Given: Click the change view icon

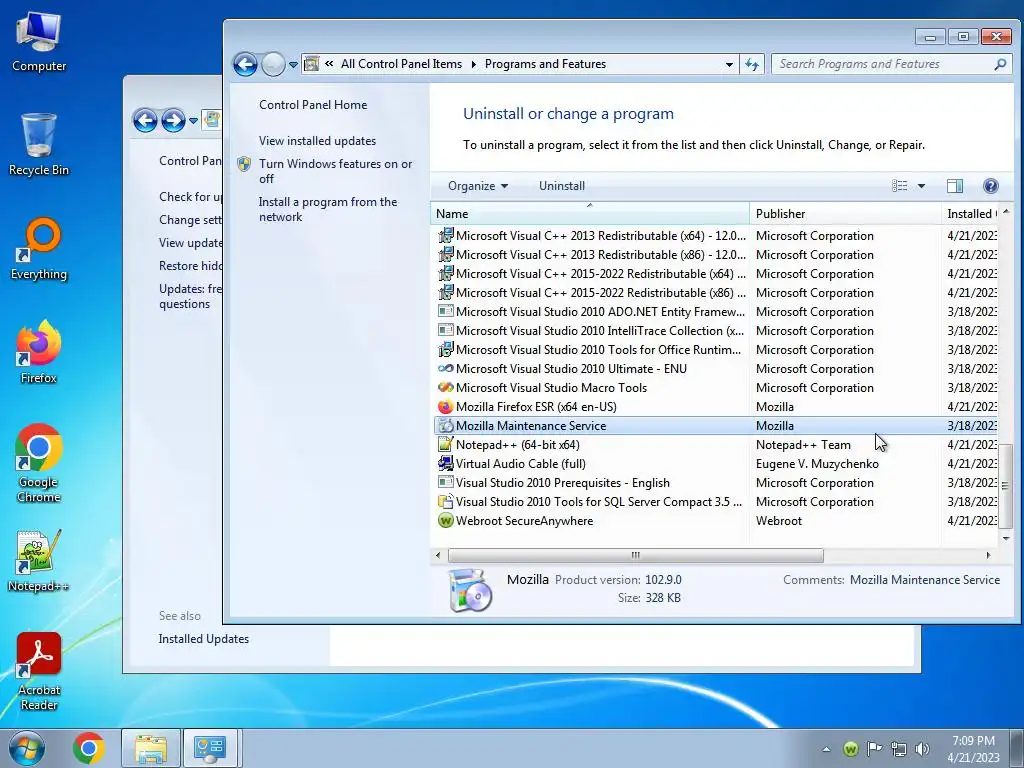Looking at the screenshot, I should (x=899, y=186).
